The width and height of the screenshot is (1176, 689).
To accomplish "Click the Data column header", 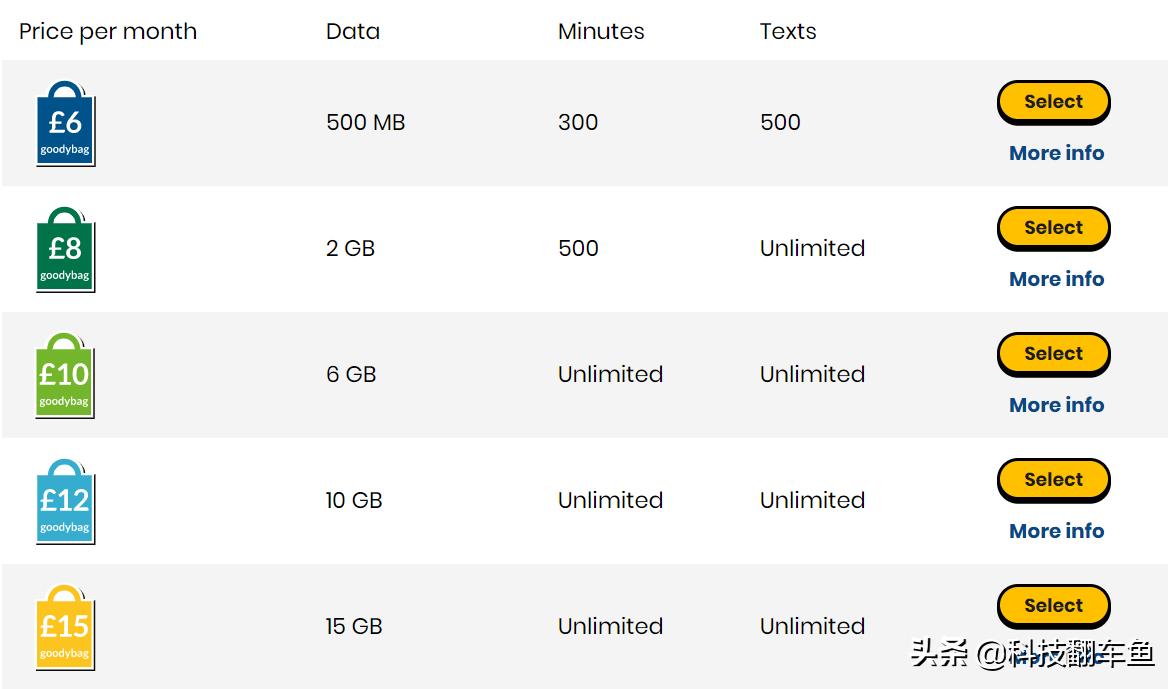I will click(353, 31).
